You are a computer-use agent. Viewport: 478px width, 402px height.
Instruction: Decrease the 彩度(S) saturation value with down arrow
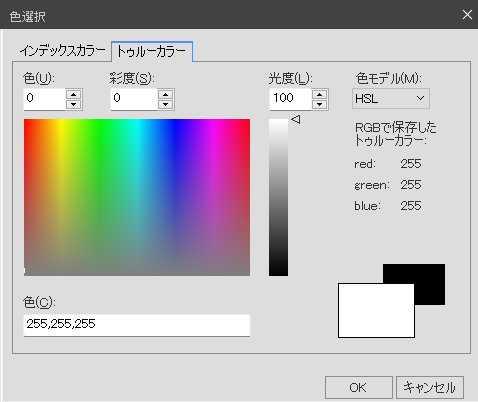click(x=165, y=104)
